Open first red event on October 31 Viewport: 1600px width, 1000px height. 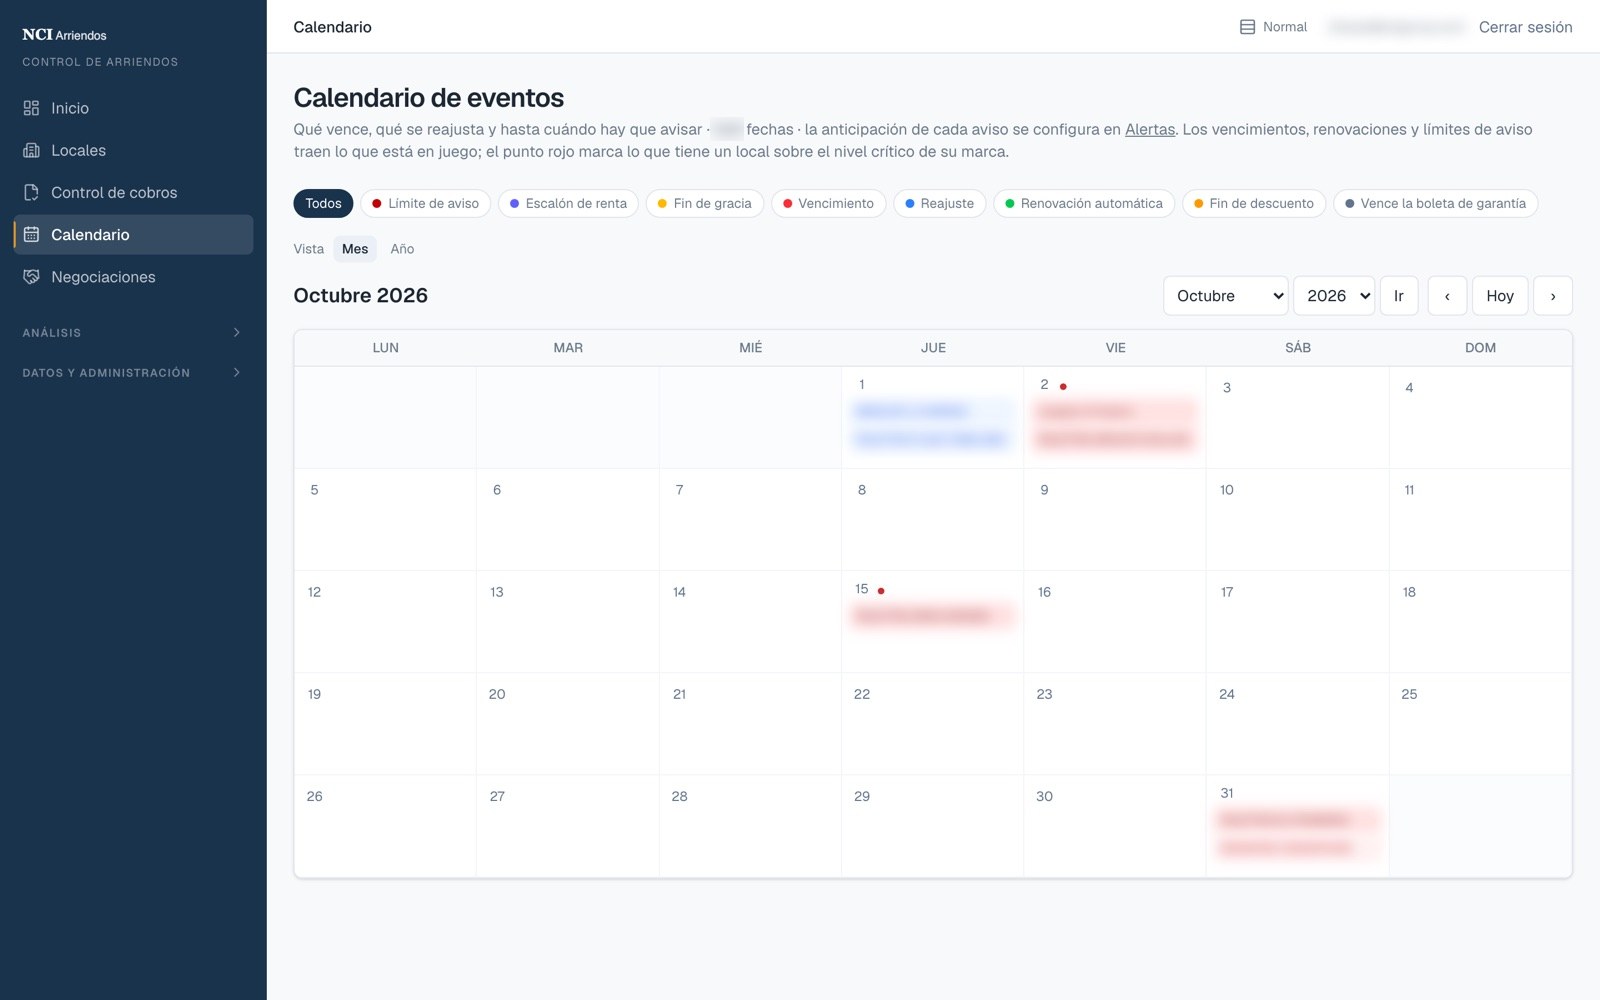click(x=1297, y=820)
